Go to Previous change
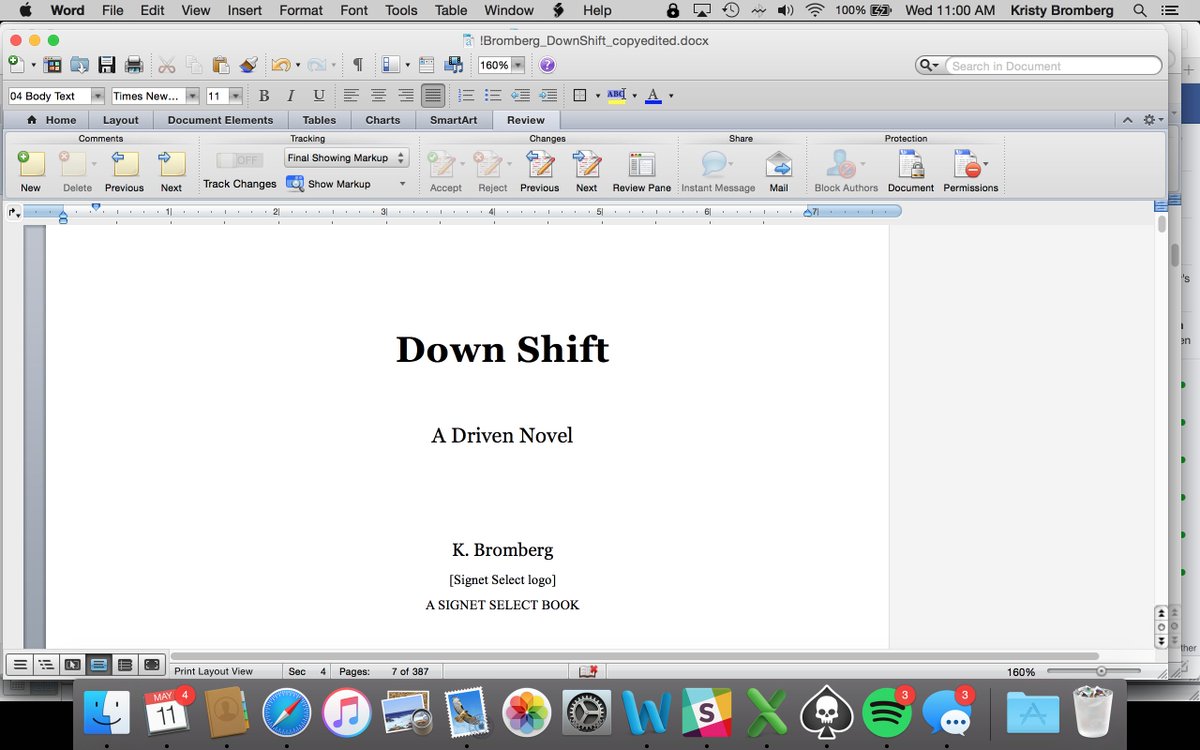The width and height of the screenshot is (1200, 750). click(x=540, y=171)
